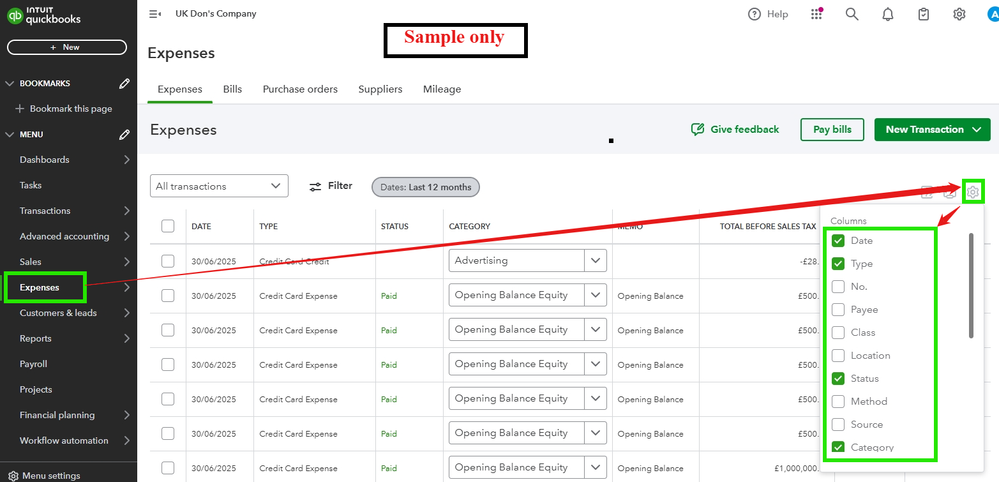Click the Pay bills button

[832, 129]
